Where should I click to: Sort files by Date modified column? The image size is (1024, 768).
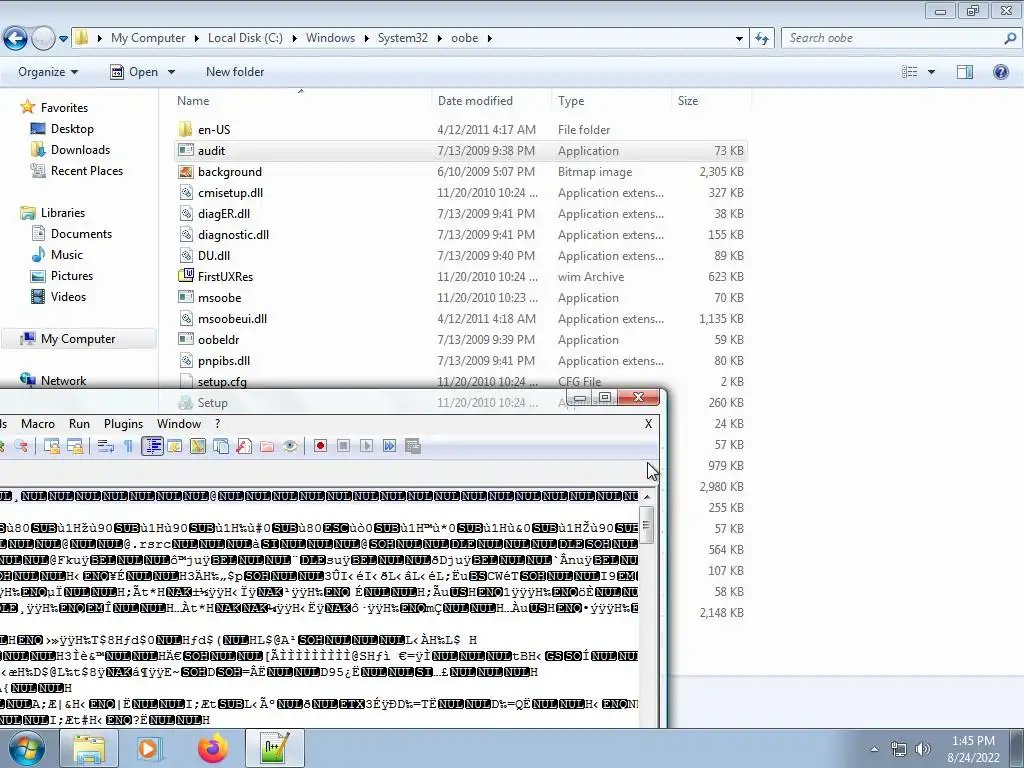pyautogui.click(x=491, y=101)
